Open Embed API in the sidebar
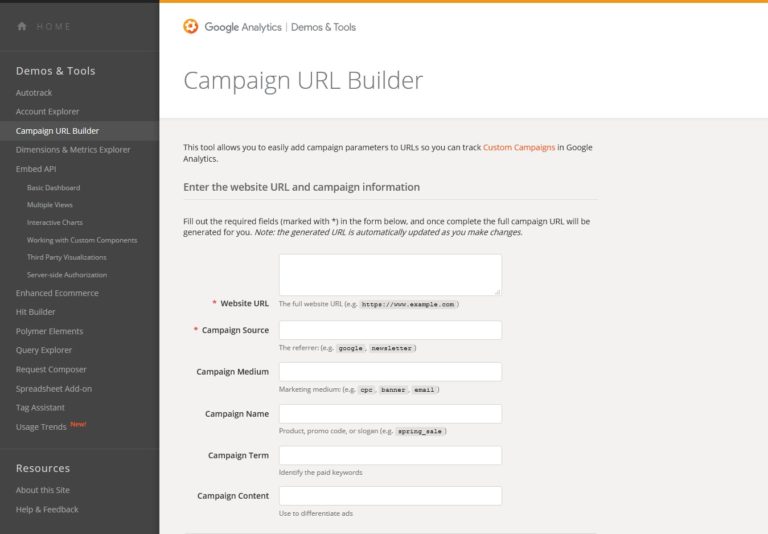The image size is (768, 534). pyautogui.click(x=36, y=169)
